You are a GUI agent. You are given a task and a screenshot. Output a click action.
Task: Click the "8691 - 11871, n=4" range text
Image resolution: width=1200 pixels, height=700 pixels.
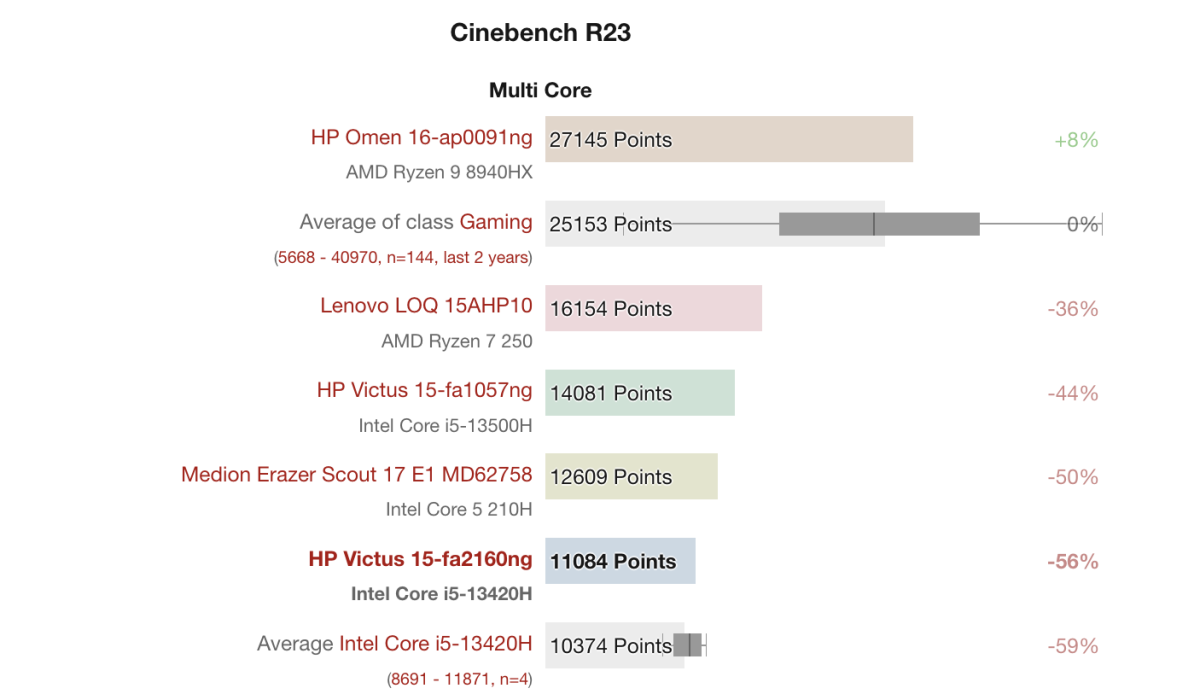click(x=459, y=680)
